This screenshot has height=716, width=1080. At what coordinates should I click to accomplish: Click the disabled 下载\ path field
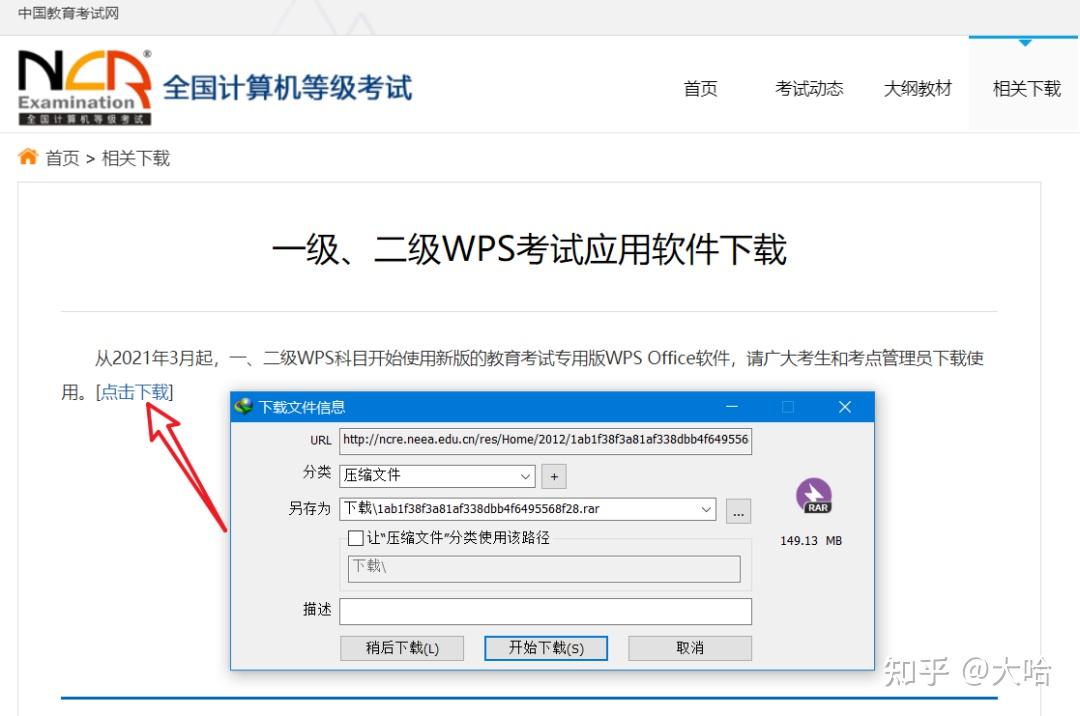click(x=544, y=568)
